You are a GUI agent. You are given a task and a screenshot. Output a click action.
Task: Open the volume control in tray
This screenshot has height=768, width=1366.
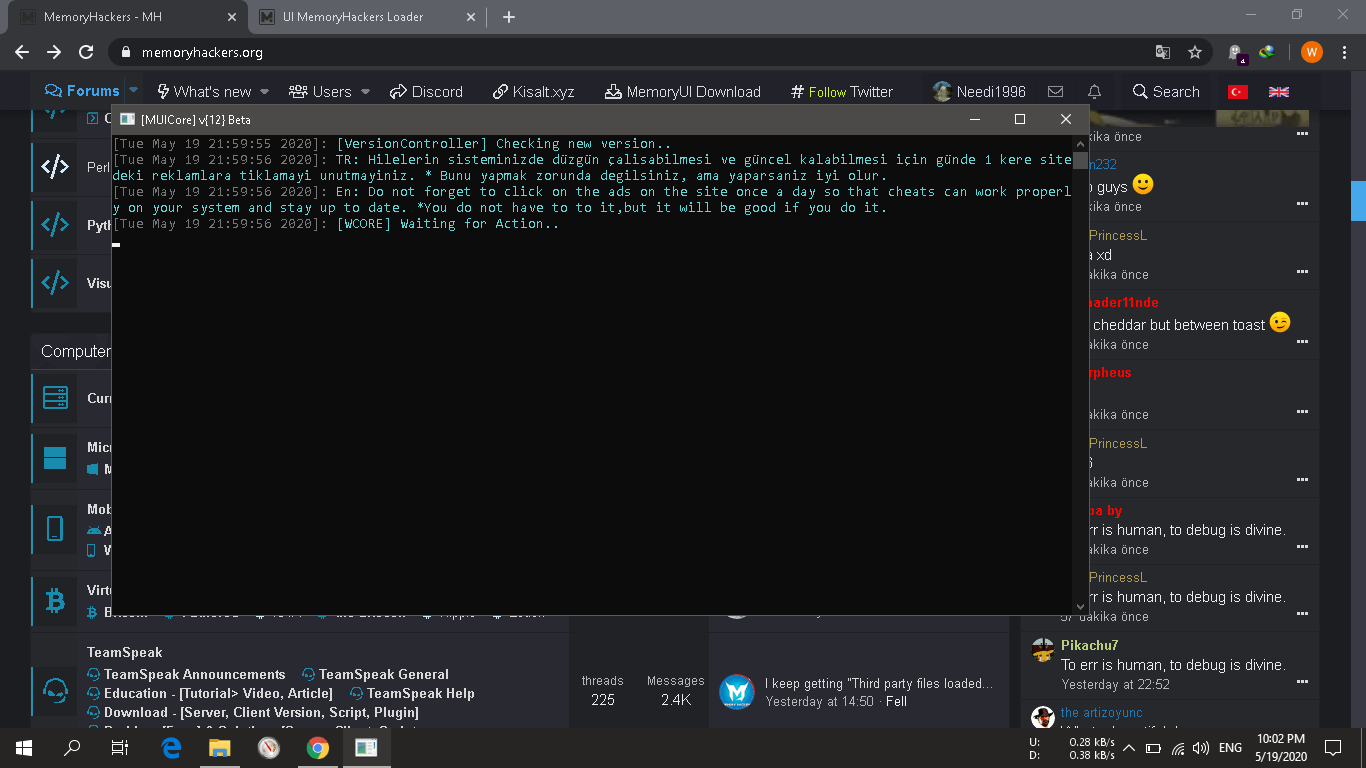[x=1201, y=748]
